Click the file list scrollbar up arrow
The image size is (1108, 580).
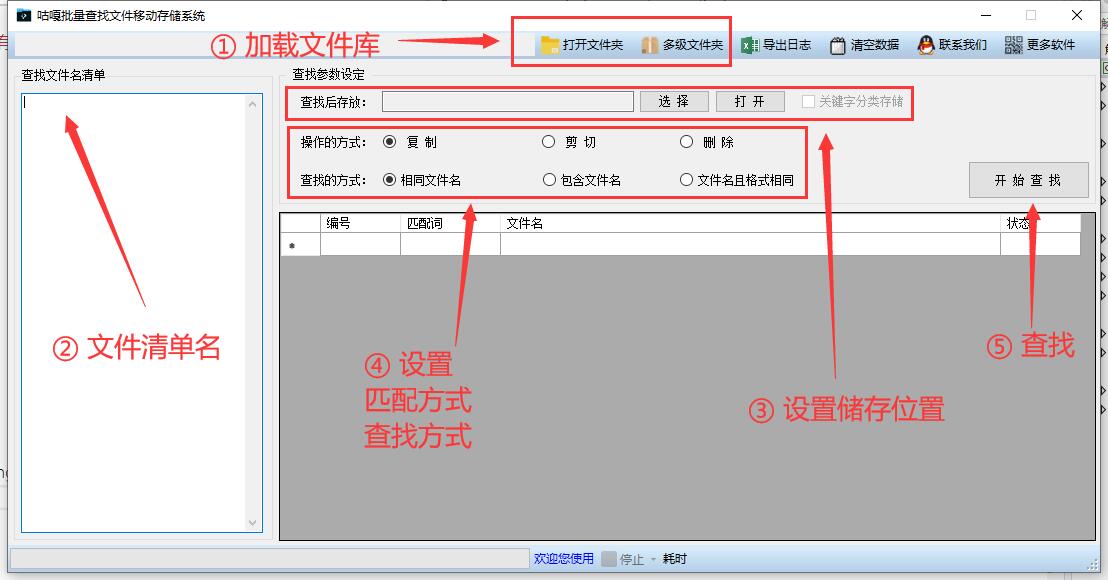click(x=253, y=104)
